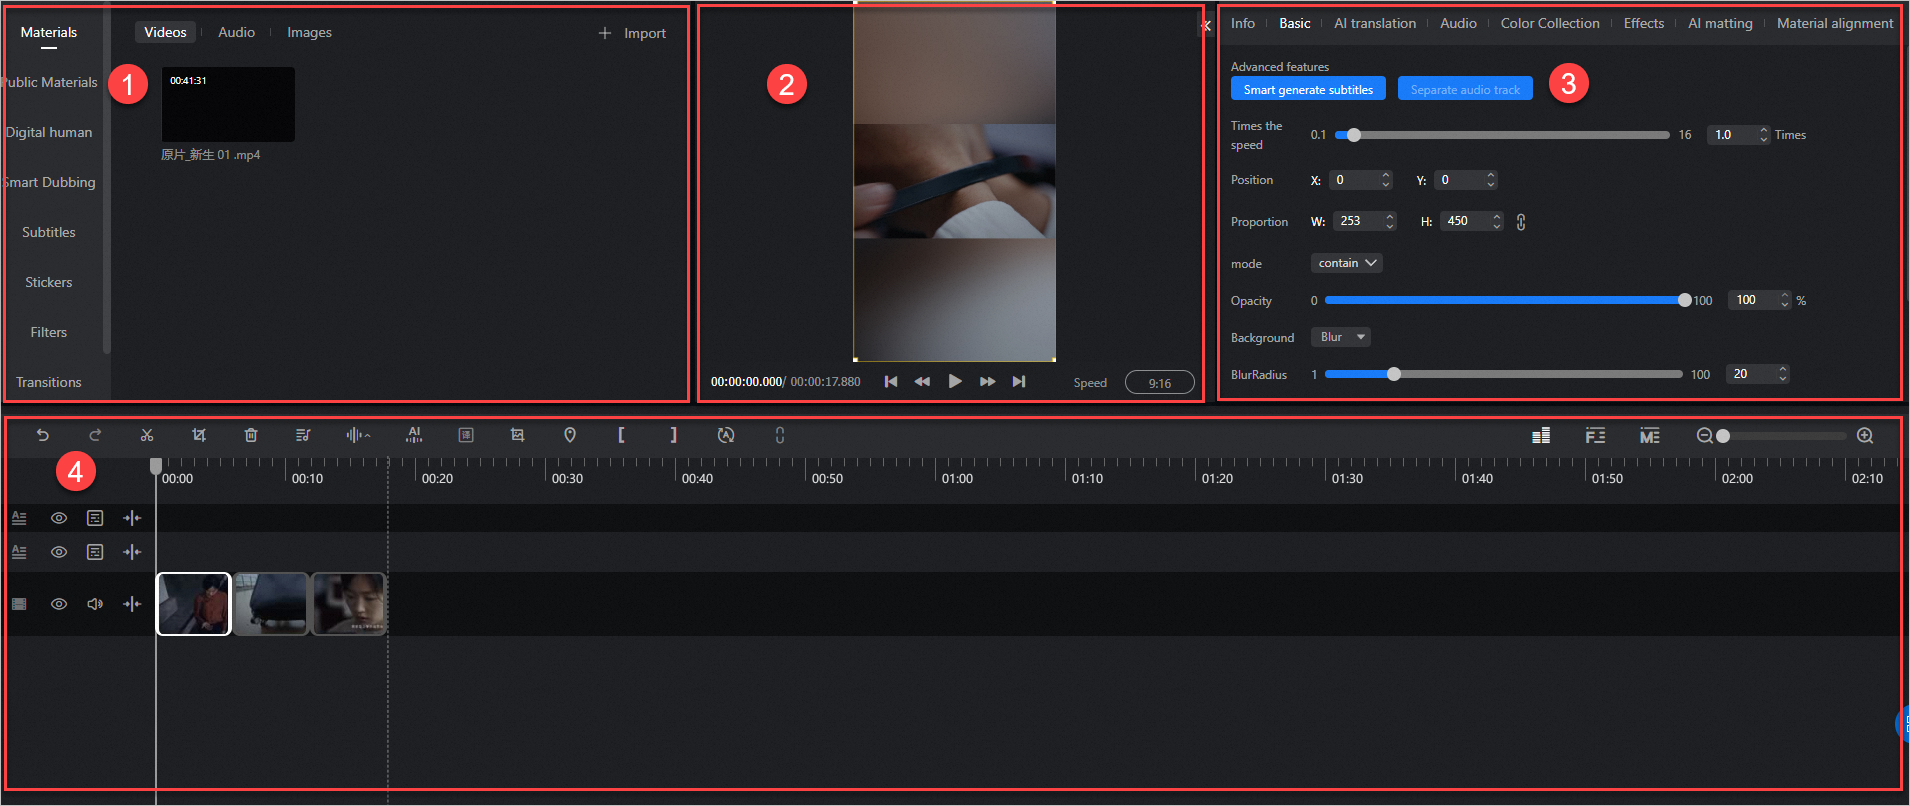
Task: Zoom out the timeline with minus magnifier
Action: tap(1705, 436)
